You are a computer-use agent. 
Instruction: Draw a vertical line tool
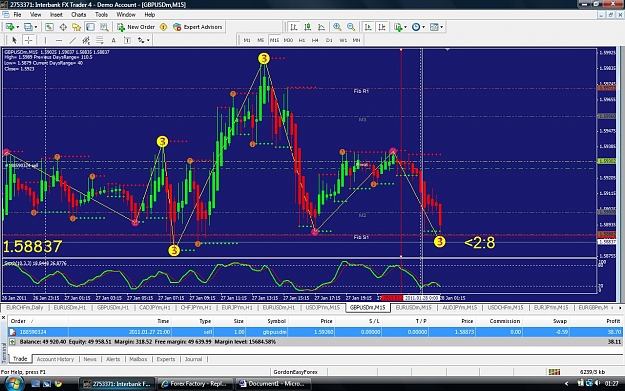tap(45, 40)
